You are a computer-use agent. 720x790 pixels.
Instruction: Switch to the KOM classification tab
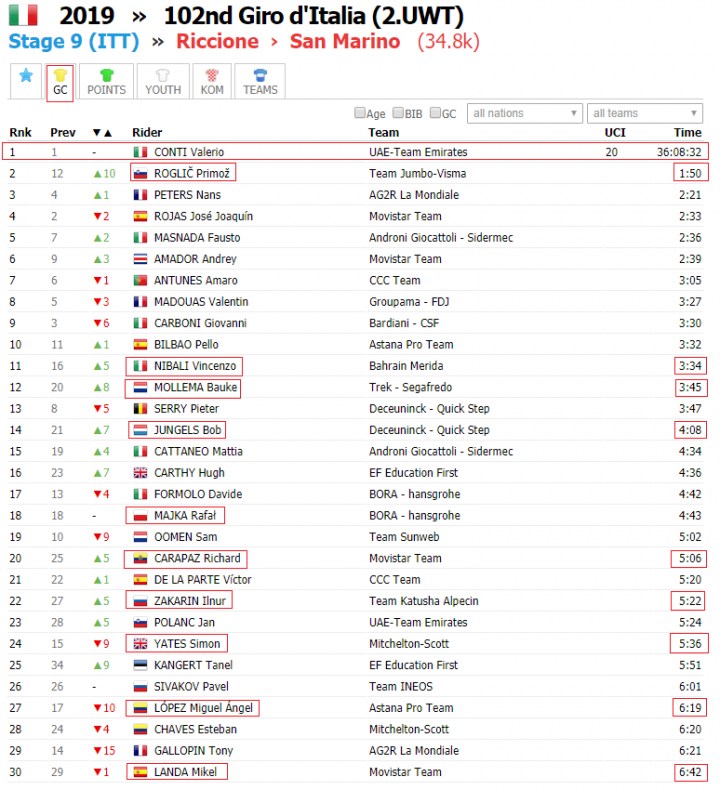click(212, 82)
